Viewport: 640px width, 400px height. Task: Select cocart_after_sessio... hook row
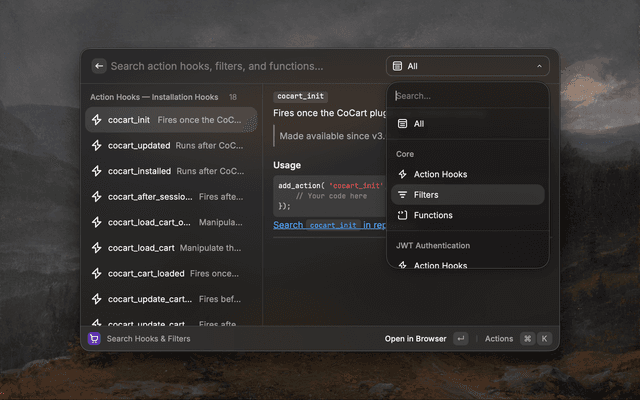click(x=171, y=197)
